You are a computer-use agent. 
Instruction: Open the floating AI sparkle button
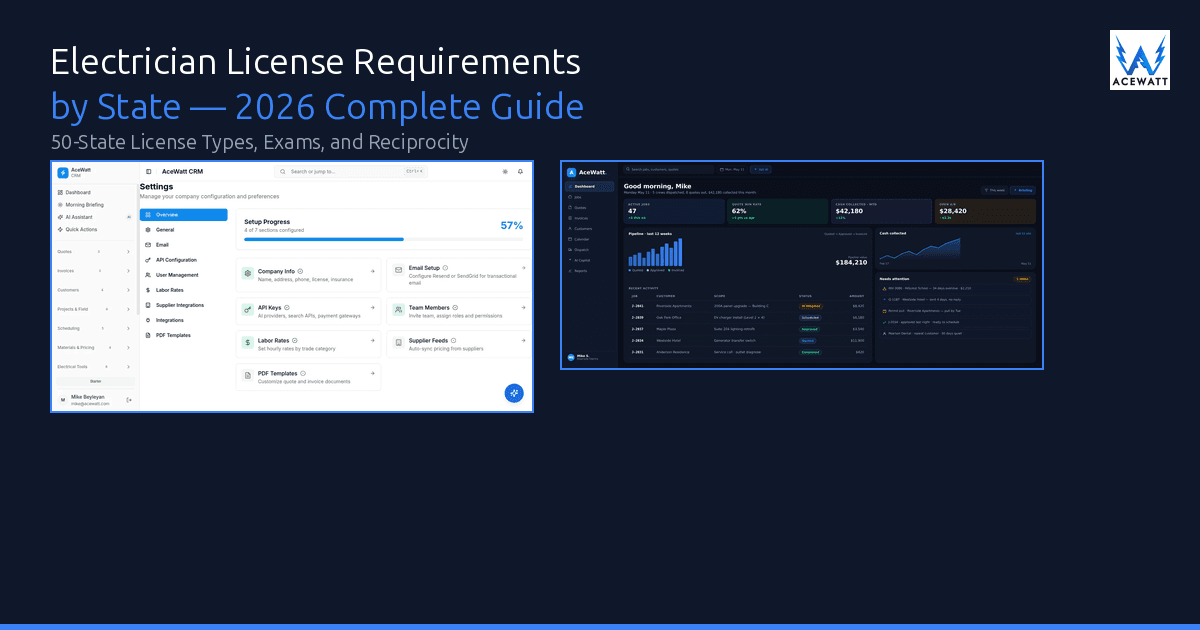point(514,393)
